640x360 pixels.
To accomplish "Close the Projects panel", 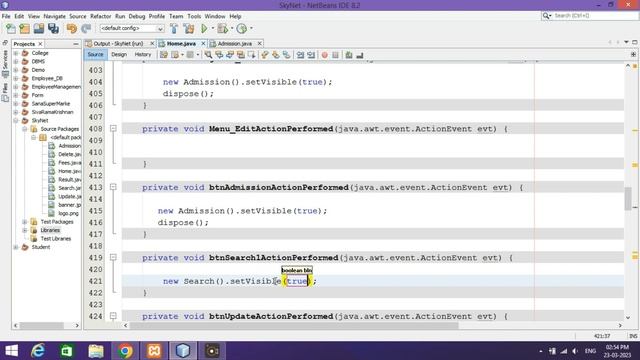I will click(40, 44).
